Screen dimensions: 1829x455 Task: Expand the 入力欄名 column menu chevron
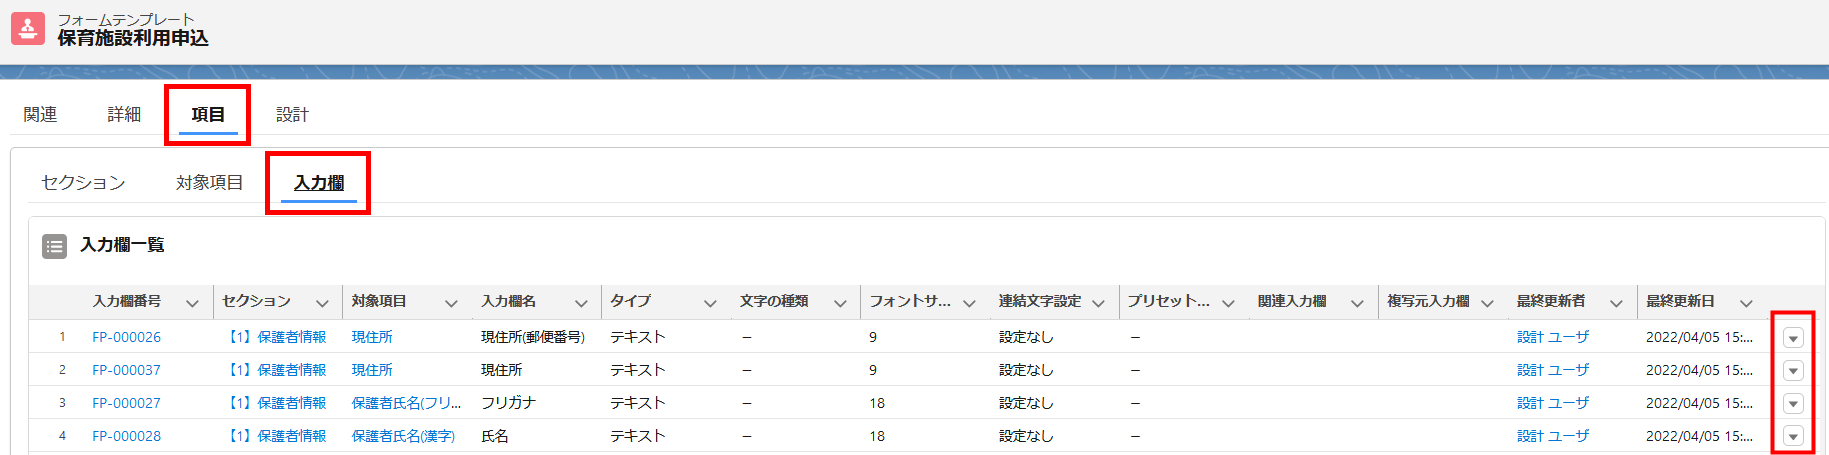pos(581,303)
